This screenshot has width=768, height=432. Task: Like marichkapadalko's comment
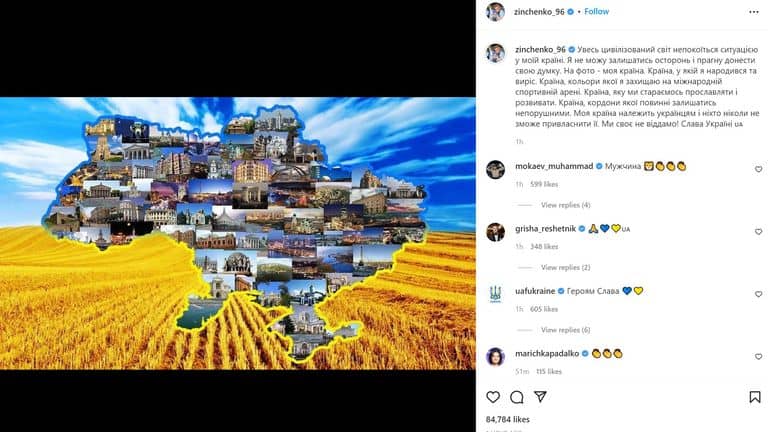(758, 356)
